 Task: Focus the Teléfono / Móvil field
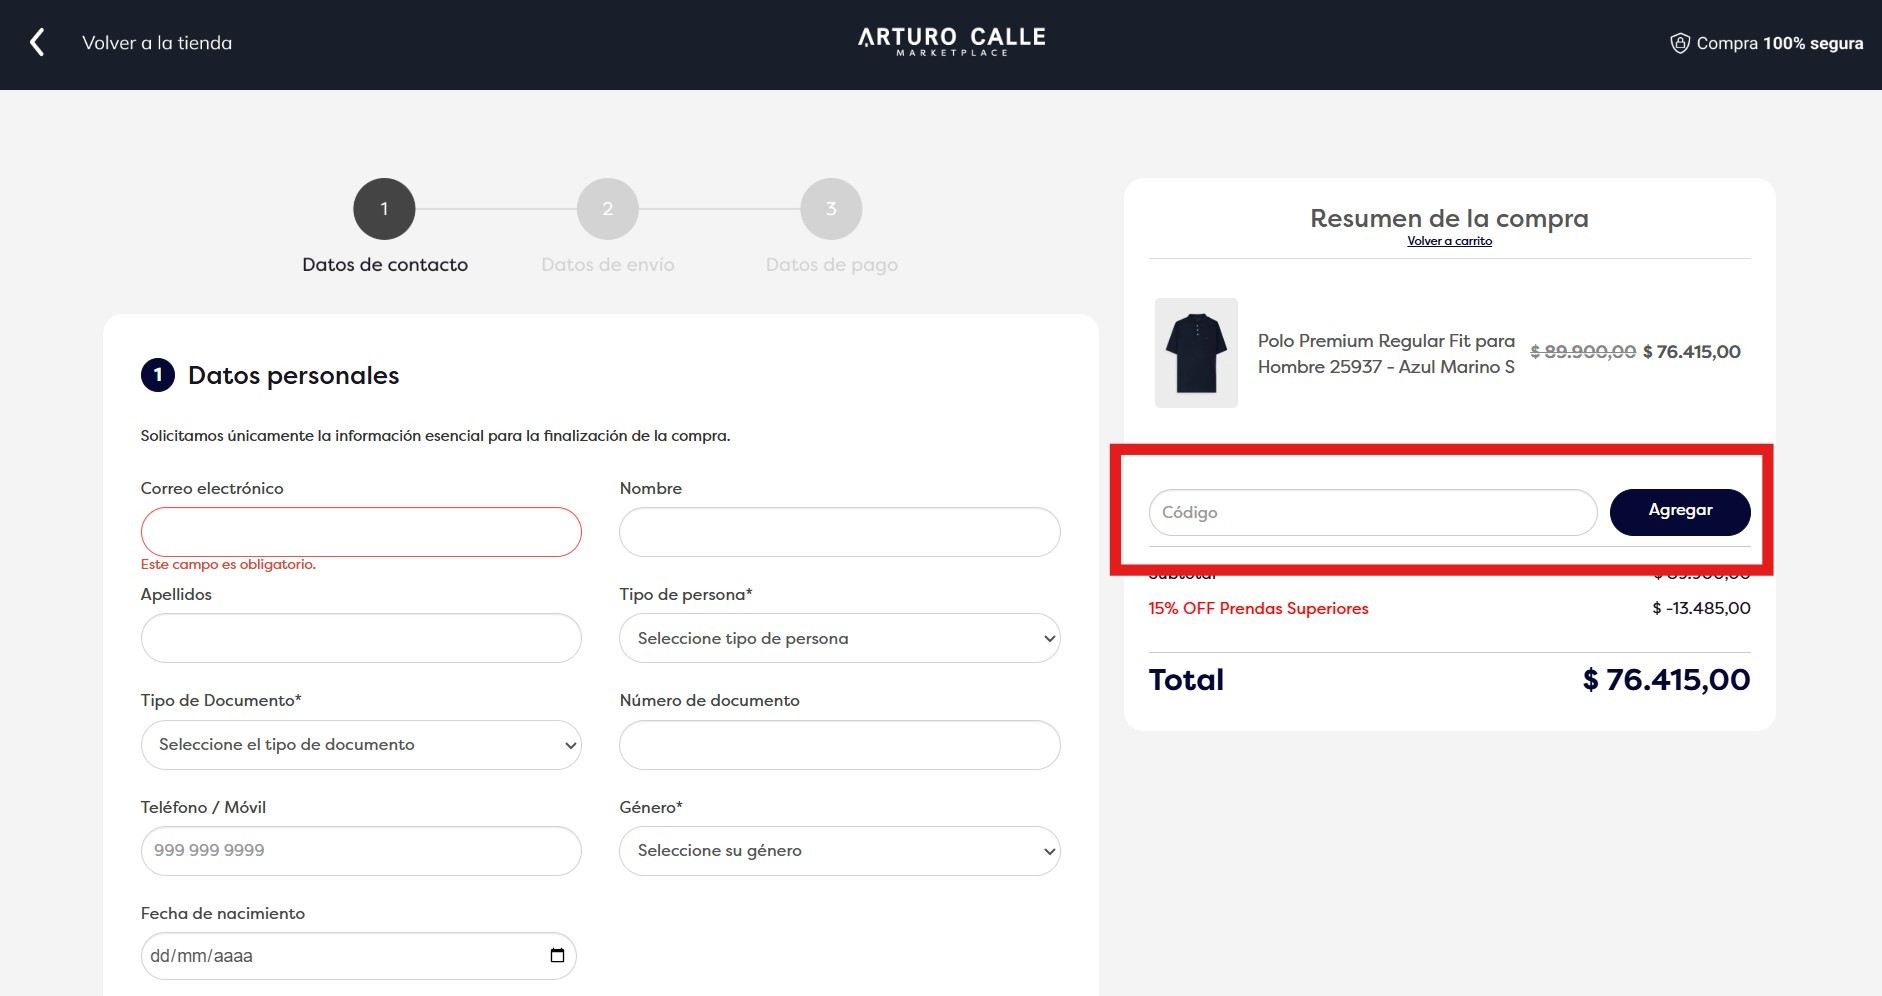[361, 851]
